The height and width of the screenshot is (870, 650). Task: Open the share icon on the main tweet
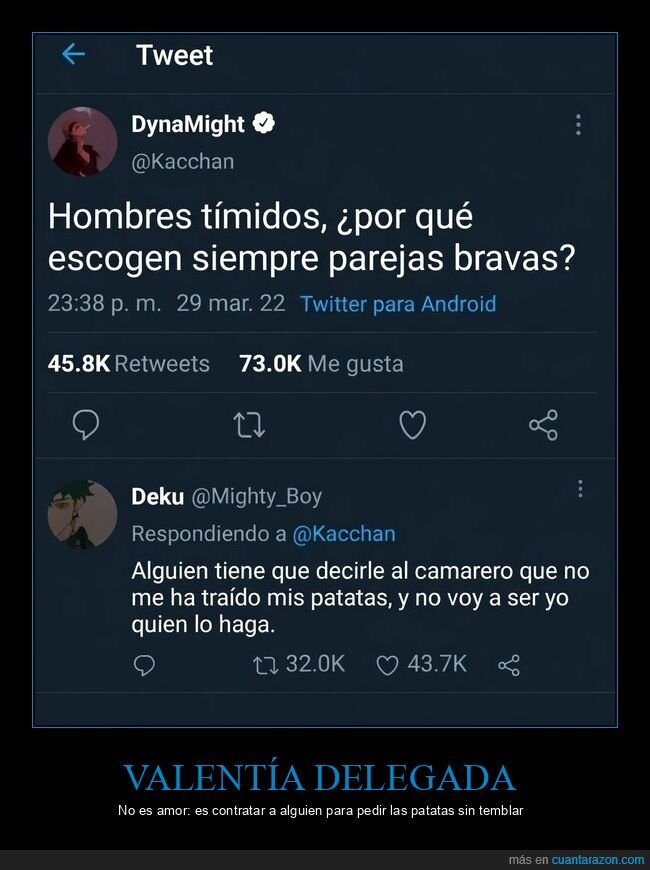click(542, 425)
